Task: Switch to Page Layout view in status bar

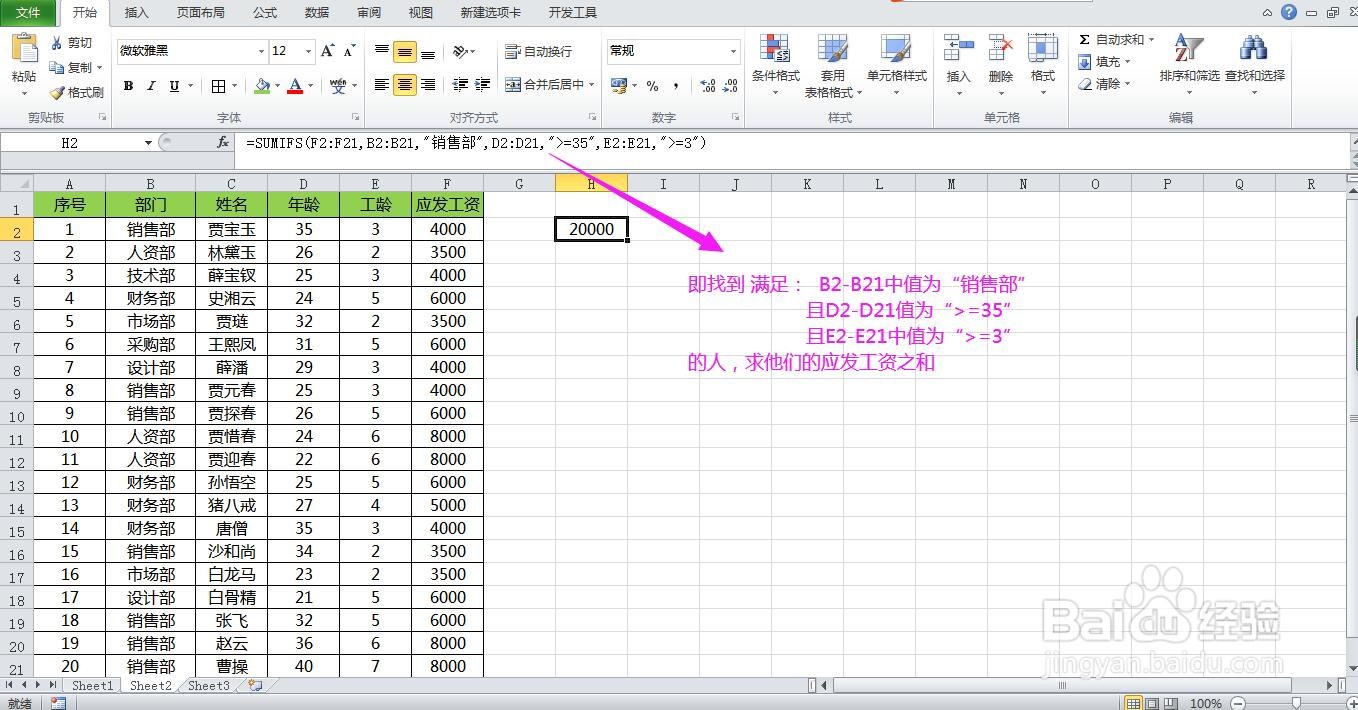Action: (1152, 703)
